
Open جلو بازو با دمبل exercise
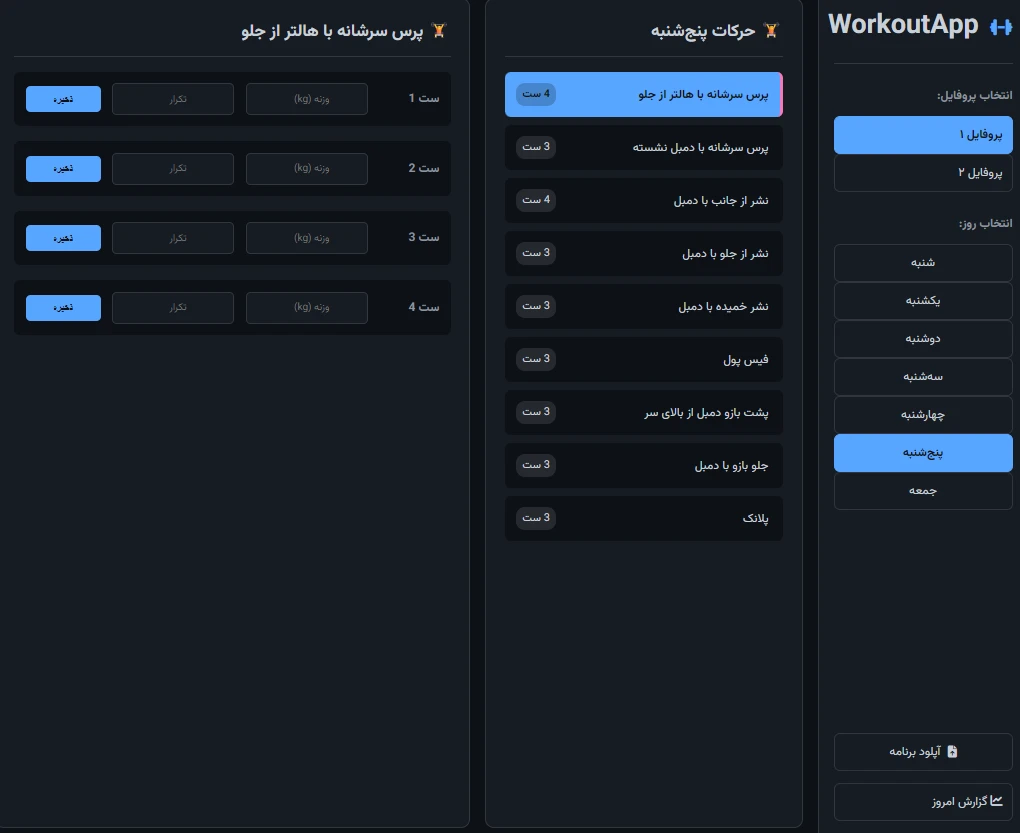pos(644,465)
